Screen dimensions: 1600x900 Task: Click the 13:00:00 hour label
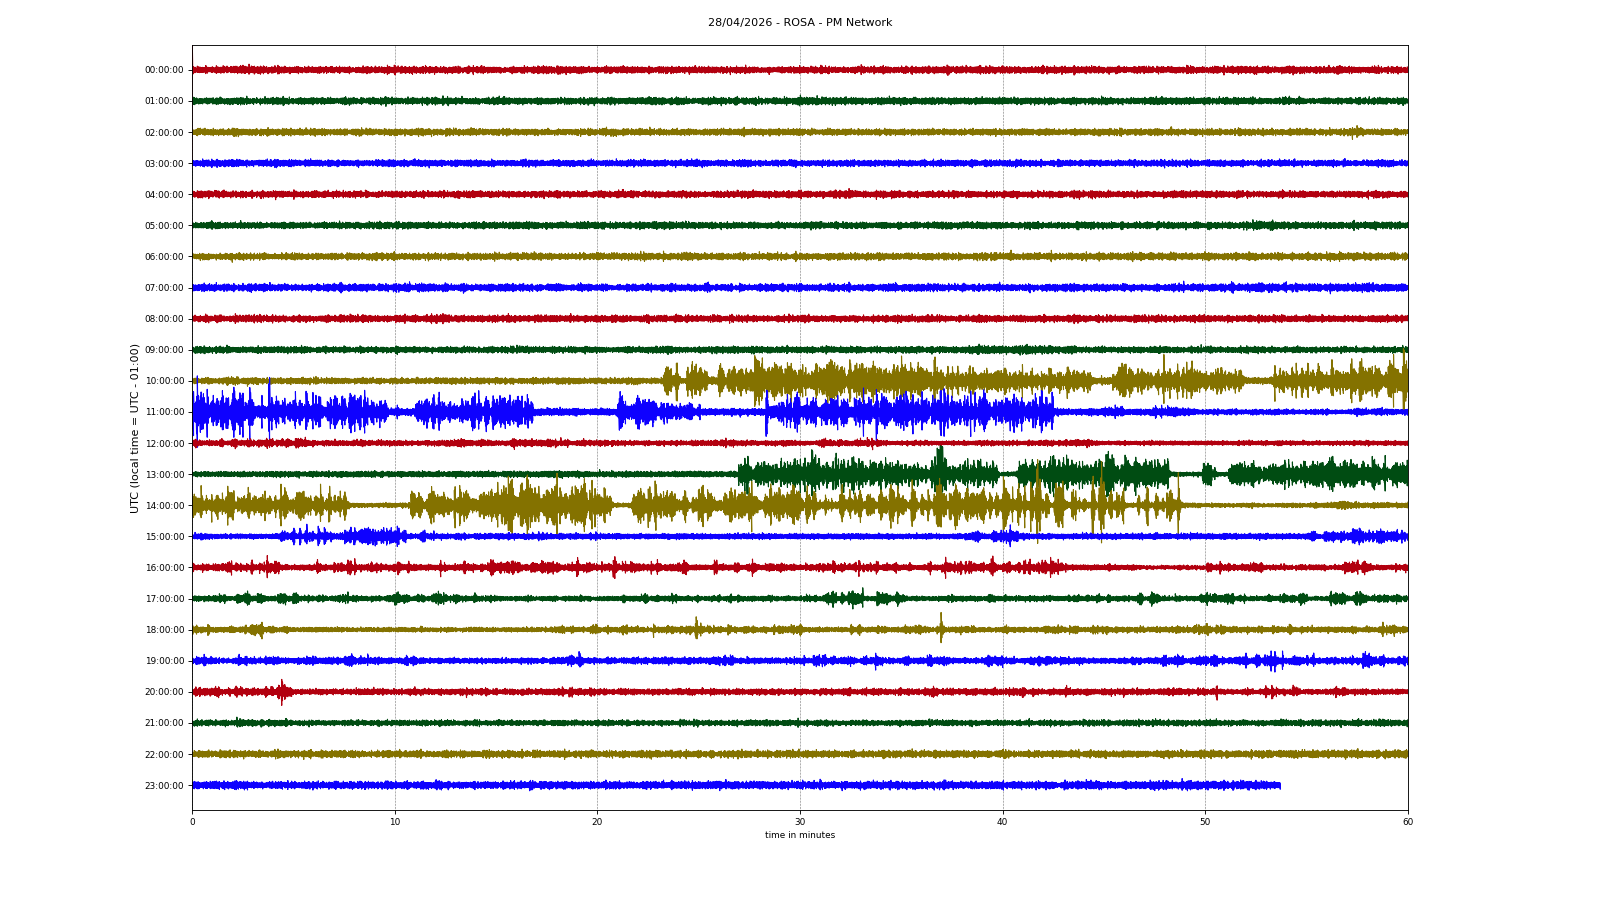pyautogui.click(x=164, y=474)
